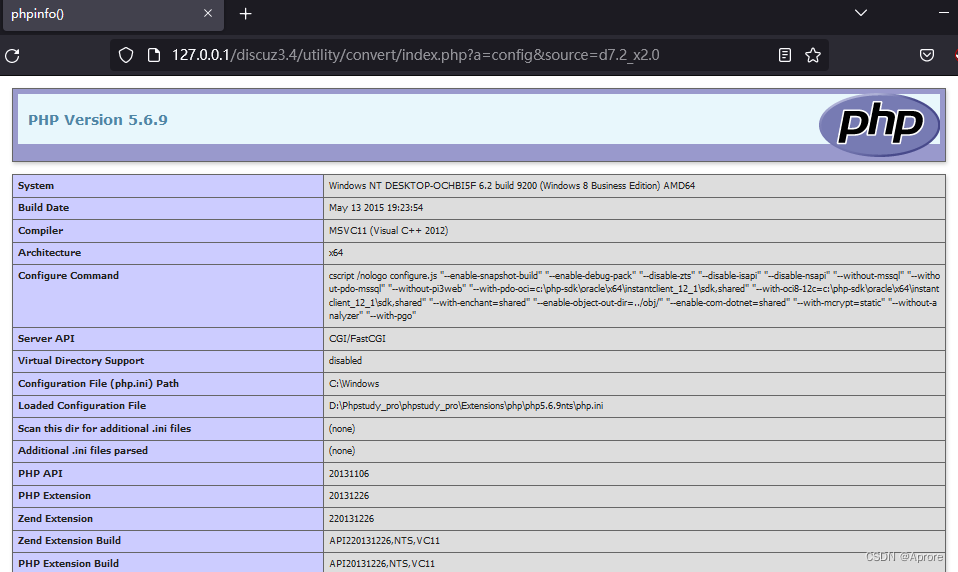Click the System row label
Screen dimensions: 958x572
[x=36, y=186]
